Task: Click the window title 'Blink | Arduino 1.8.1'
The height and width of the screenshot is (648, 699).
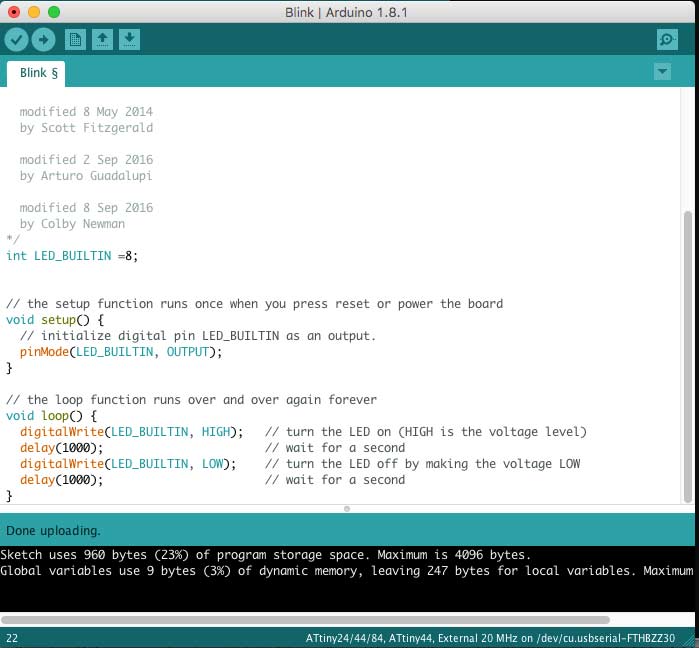Action: click(x=346, y=12)
